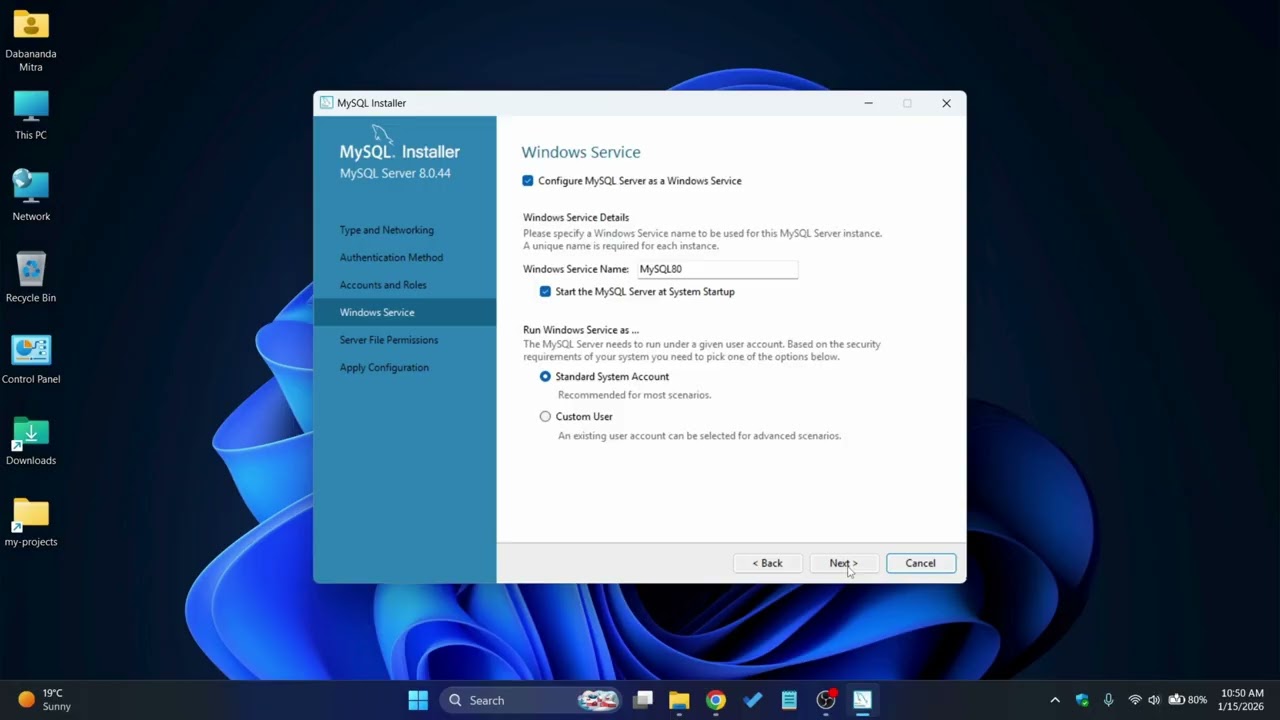Go to Accounts and Roles step

click(x=383, y=285)
